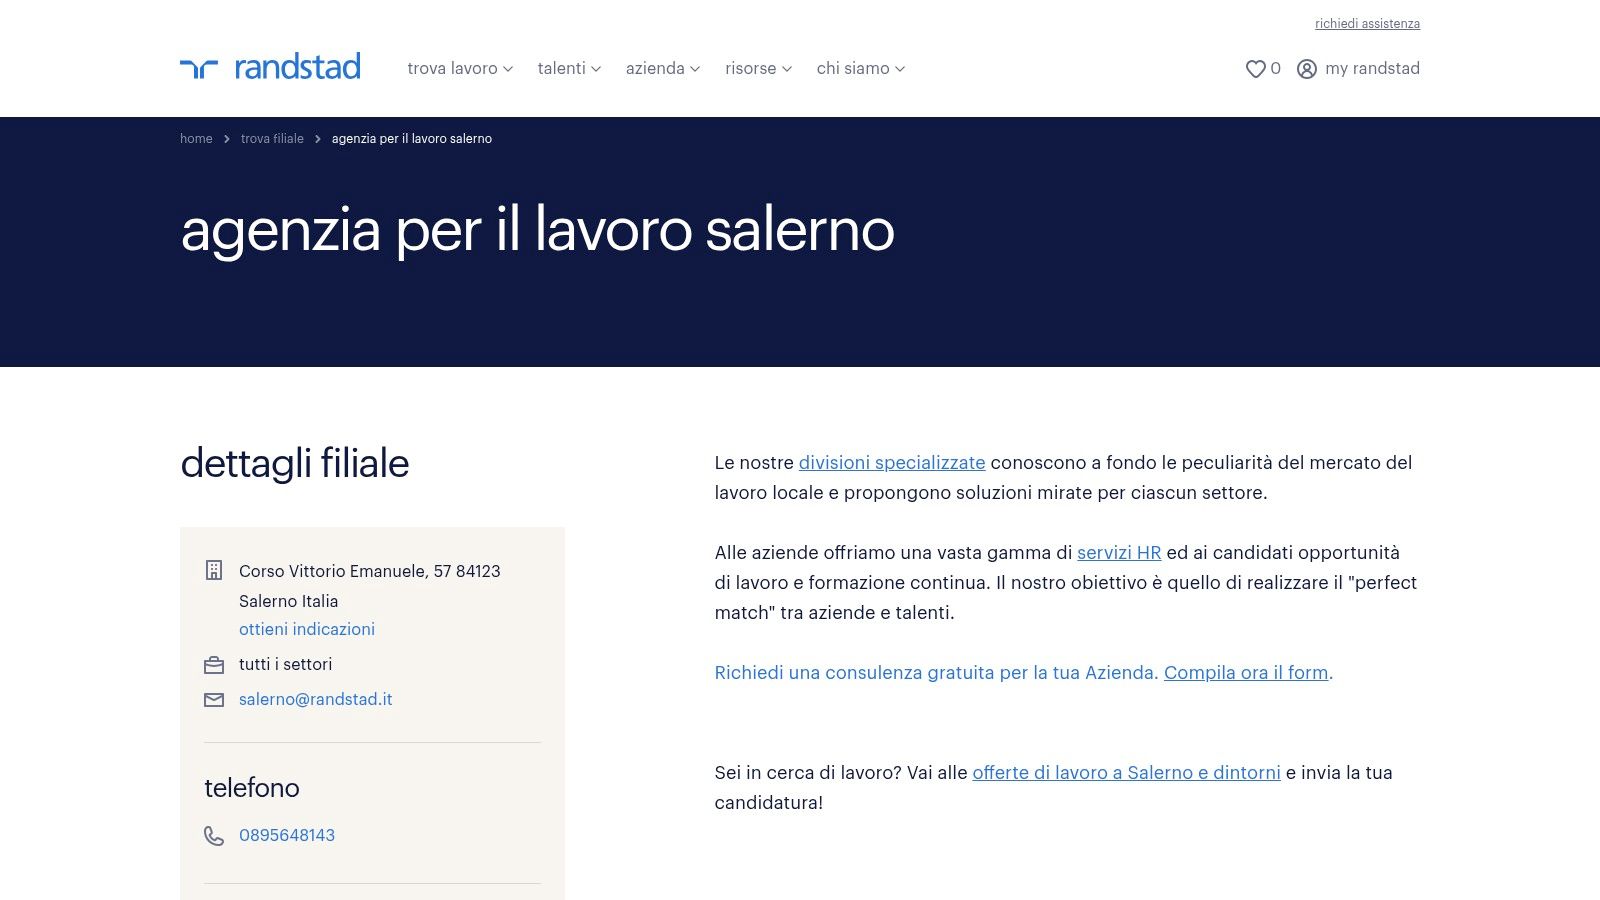Expand the trova lavoro menu
1600x900 pixels.
click(x=460, y=68)
